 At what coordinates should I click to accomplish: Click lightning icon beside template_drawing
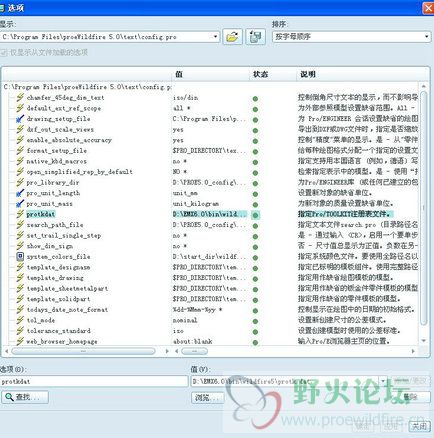click(20, 278)
